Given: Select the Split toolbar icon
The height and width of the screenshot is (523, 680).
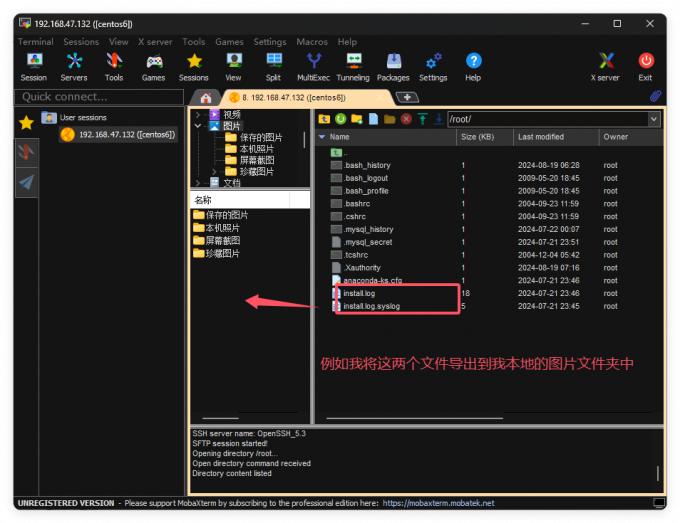Looking at the screenshot, I should (274, 67).
